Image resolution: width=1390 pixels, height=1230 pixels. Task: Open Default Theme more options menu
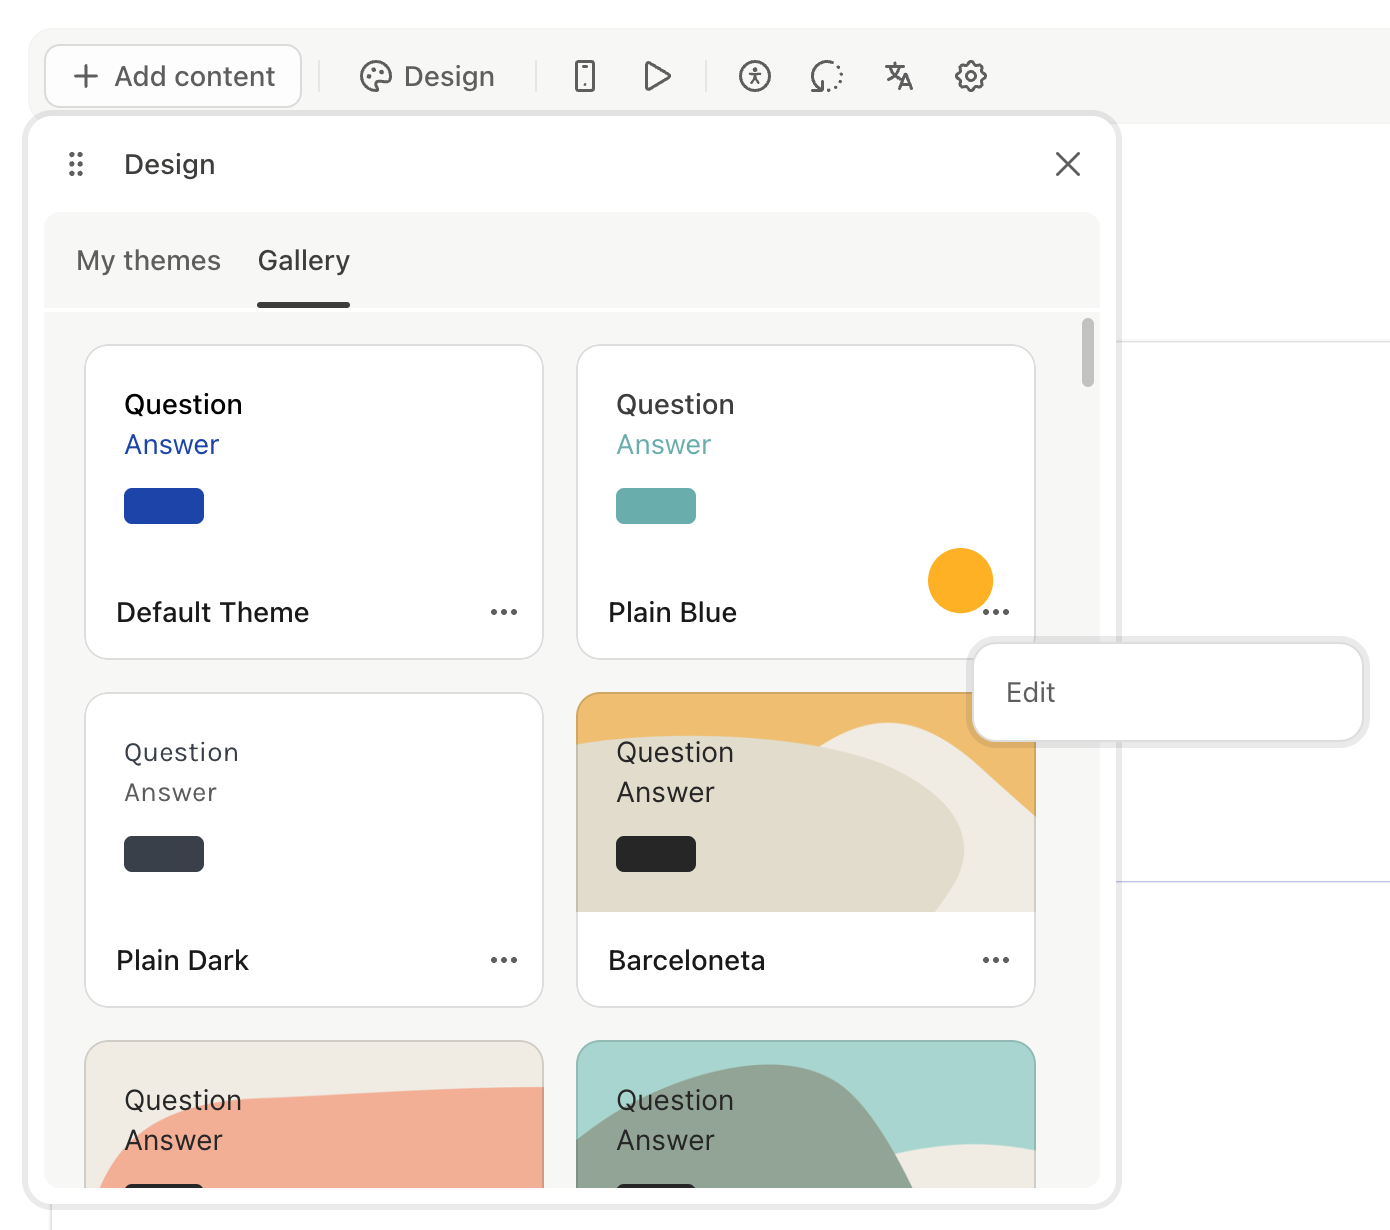click(x=504, y=612)
